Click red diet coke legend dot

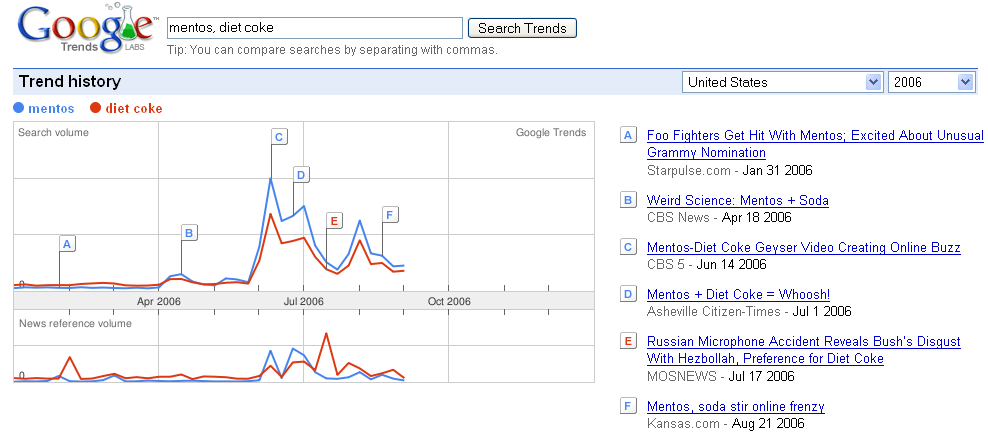pyautogui.click(x=96, y=108)
